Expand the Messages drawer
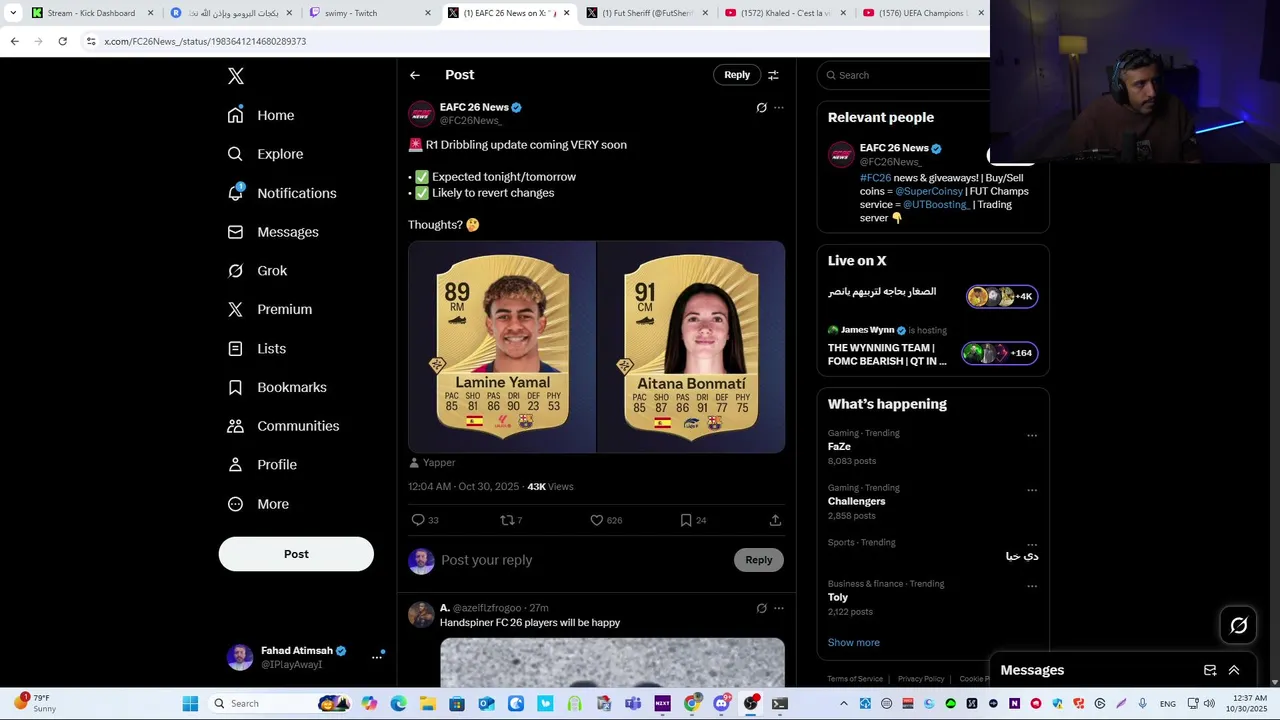 (1234, 670)
